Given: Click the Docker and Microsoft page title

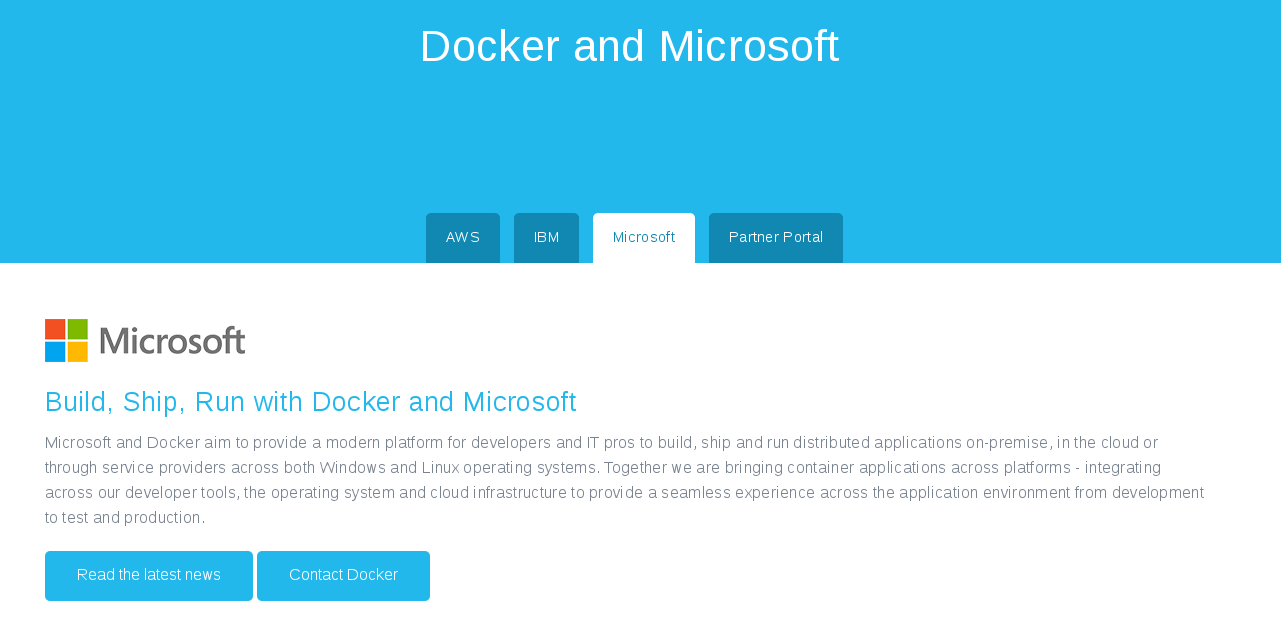Looking at the screenshot, I should click(x=629, y=47).
